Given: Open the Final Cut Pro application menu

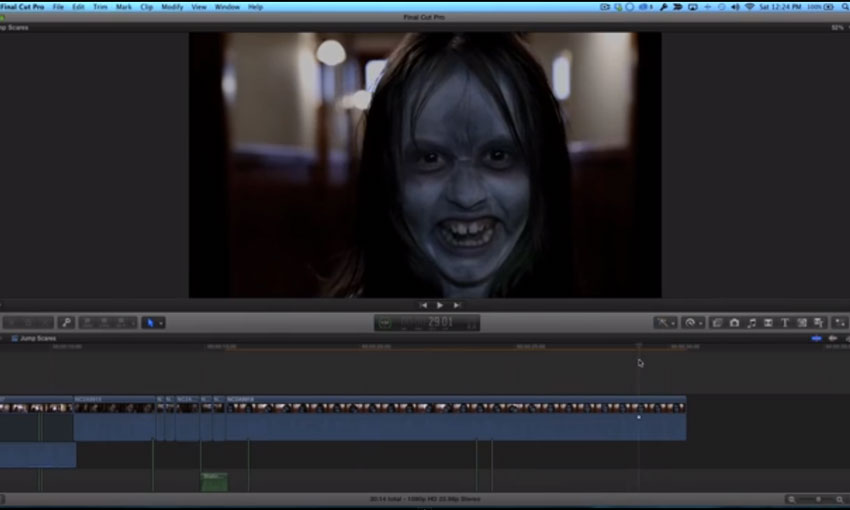Looking at the screenshot, I should [22, 7].
